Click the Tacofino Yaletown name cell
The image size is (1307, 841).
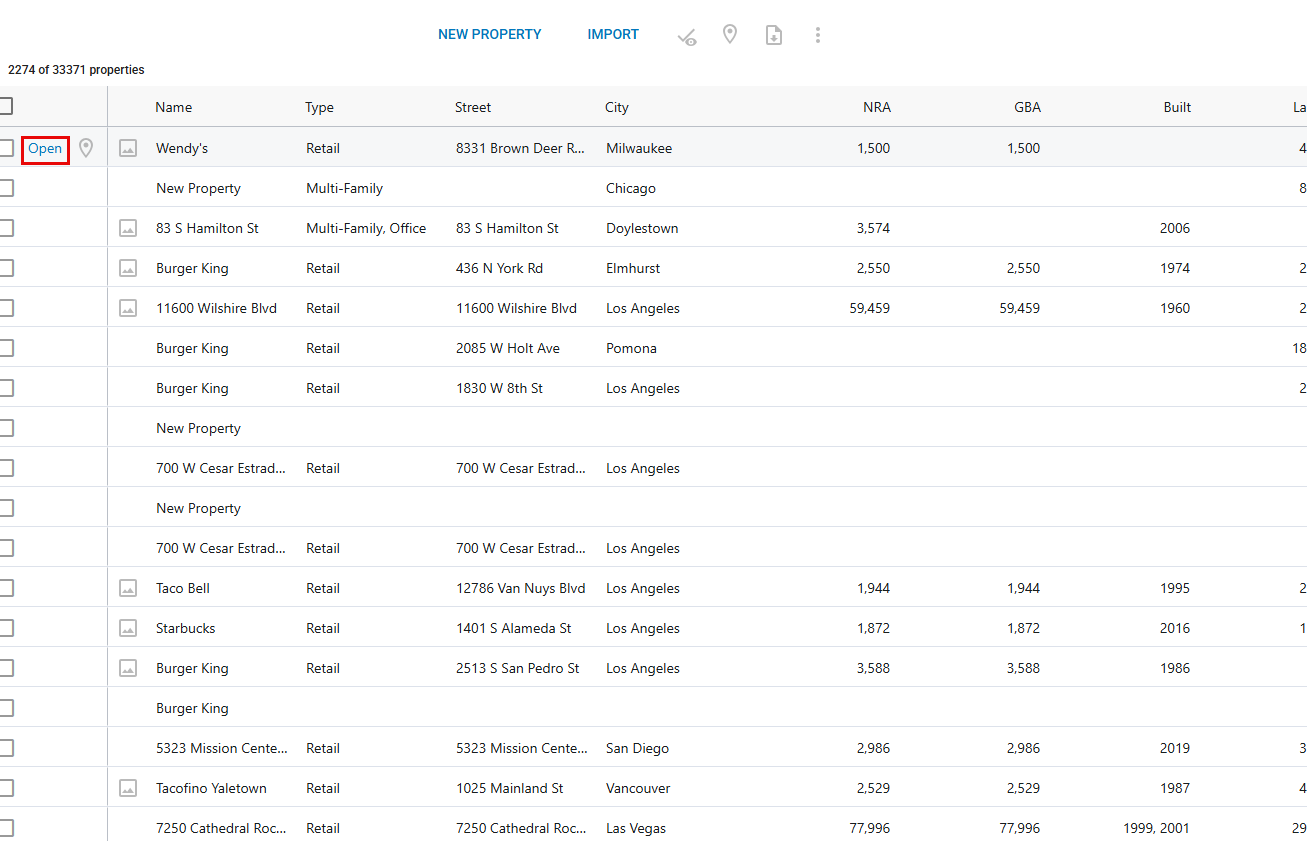[211, 788]
